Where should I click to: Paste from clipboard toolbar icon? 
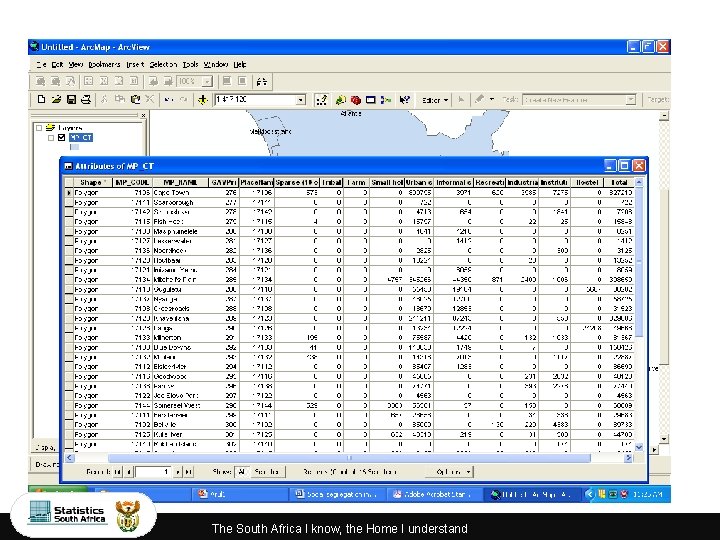click(135, 99)
